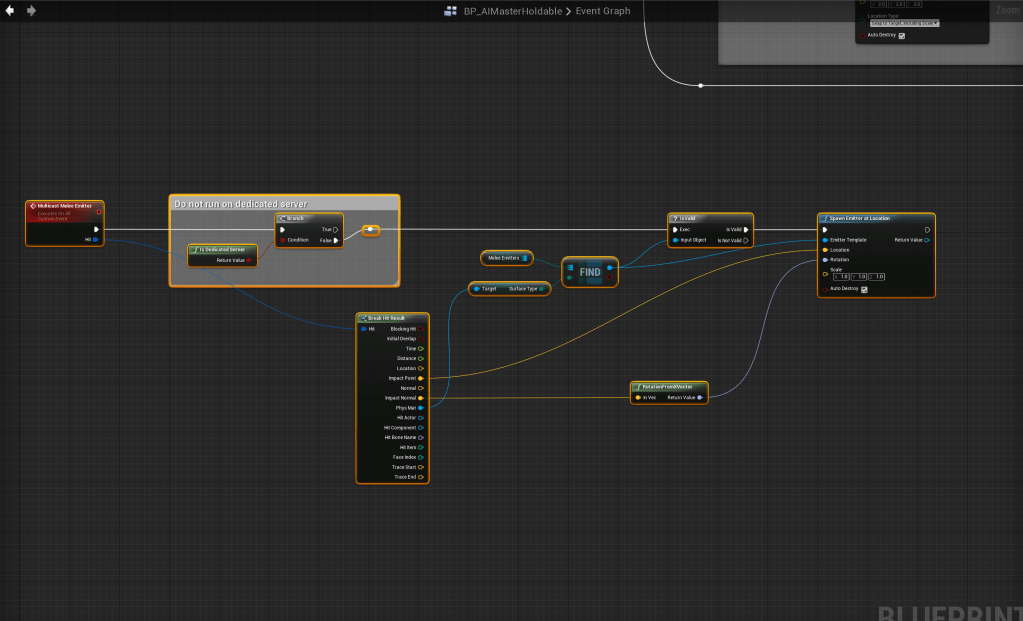Select the Is Dedicated Server function node
This screenshot has height=621, width=1023.
click(222, 249)
